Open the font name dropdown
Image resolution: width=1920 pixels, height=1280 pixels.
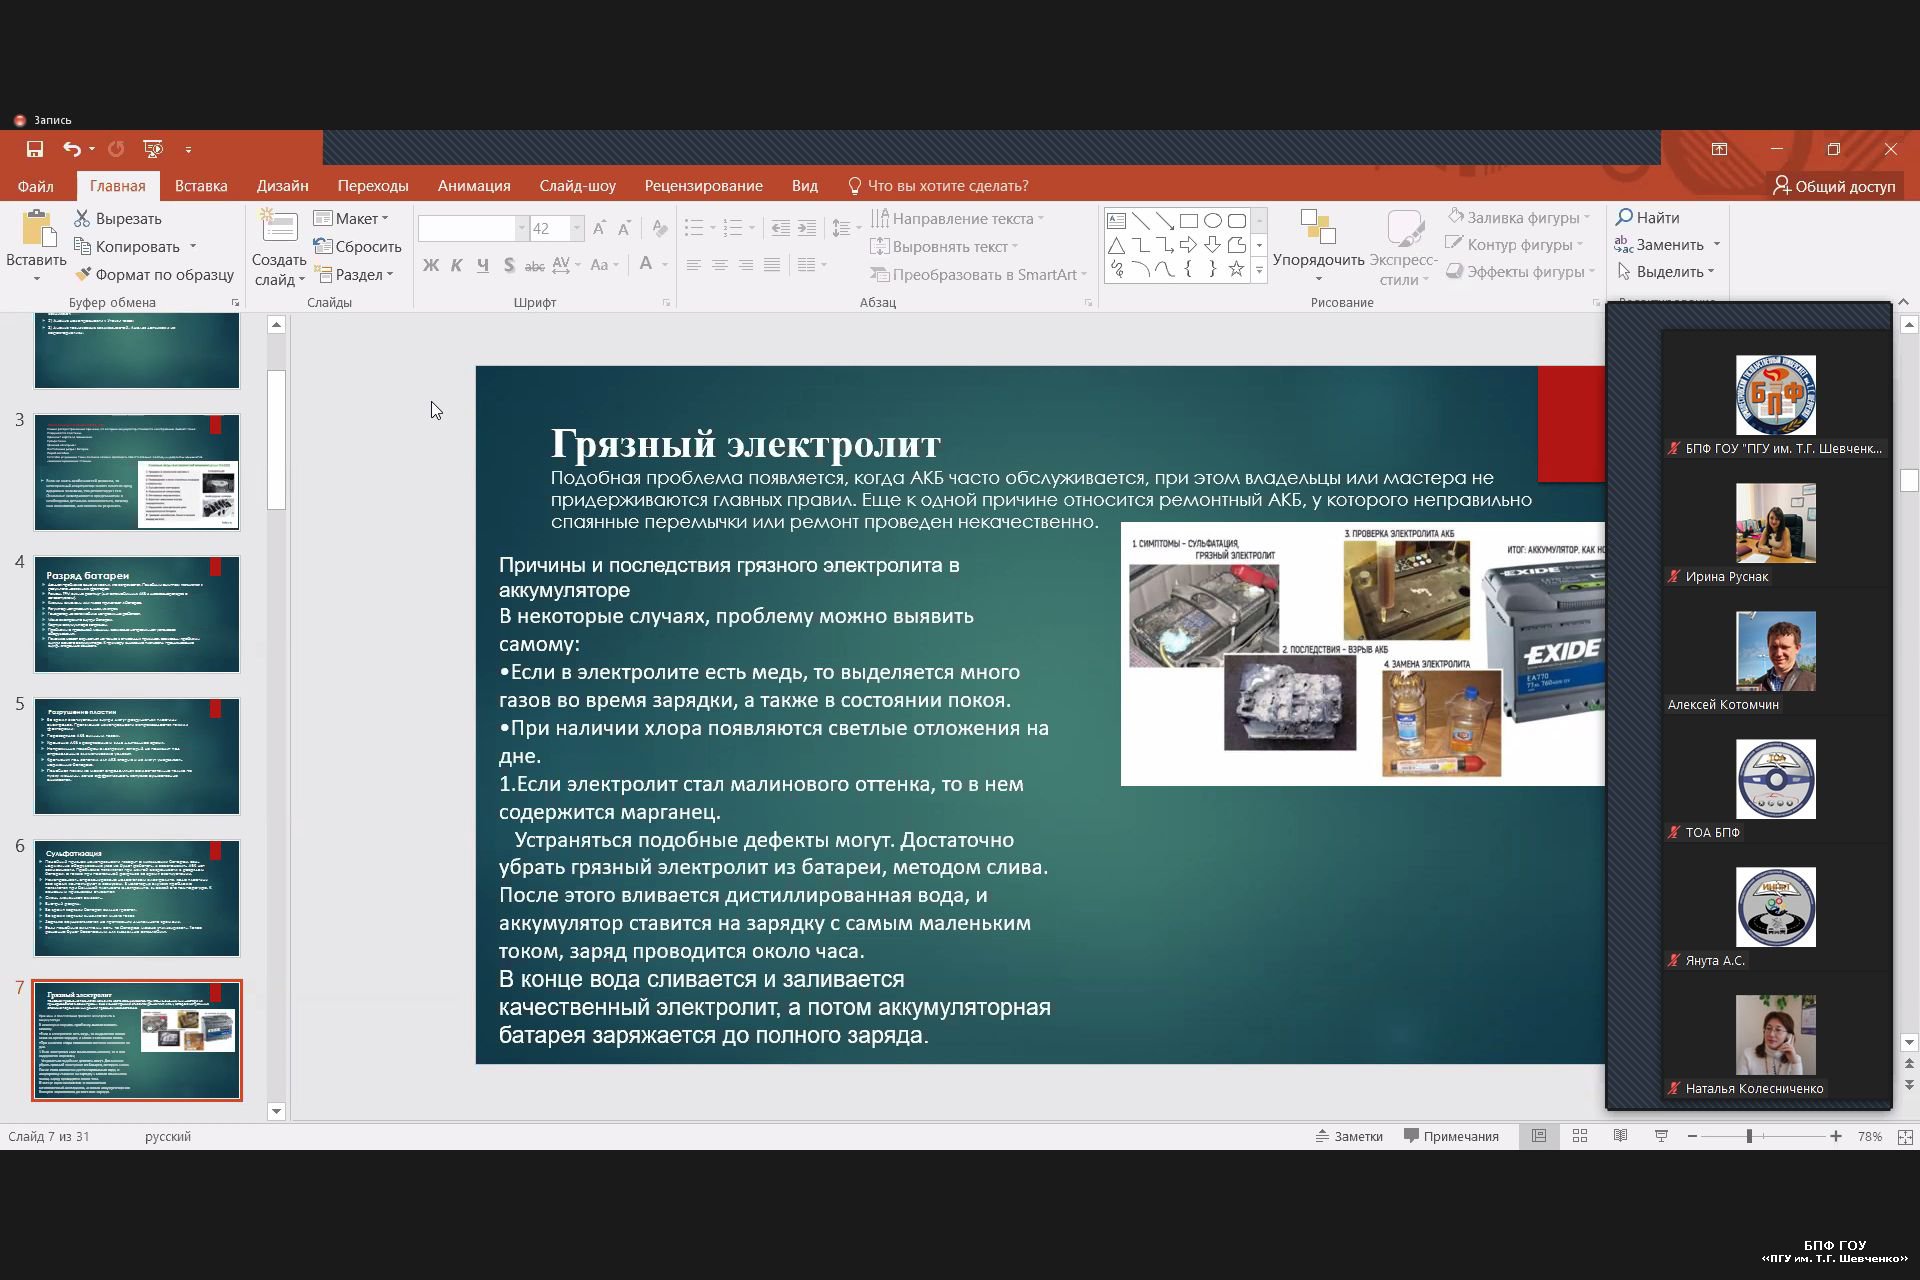tap(521, 229)
